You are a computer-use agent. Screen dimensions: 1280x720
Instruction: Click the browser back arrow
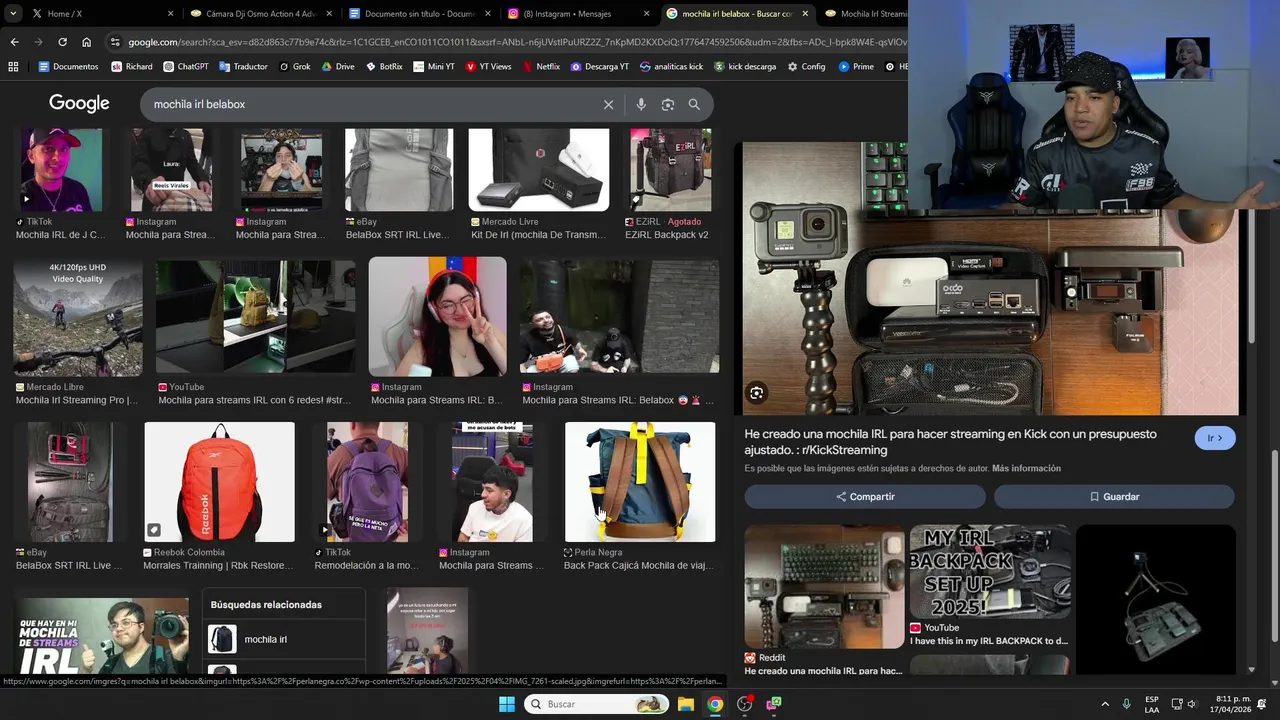pyautogui.click(x=14, y=42)
